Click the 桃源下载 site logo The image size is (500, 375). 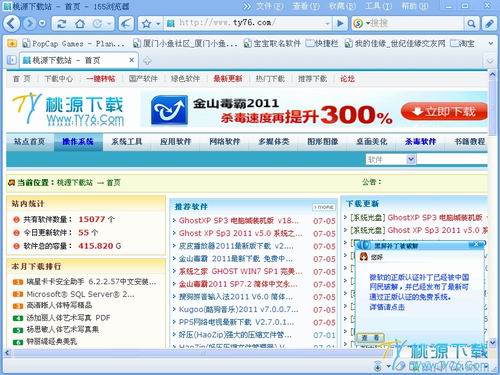[68, 109]
